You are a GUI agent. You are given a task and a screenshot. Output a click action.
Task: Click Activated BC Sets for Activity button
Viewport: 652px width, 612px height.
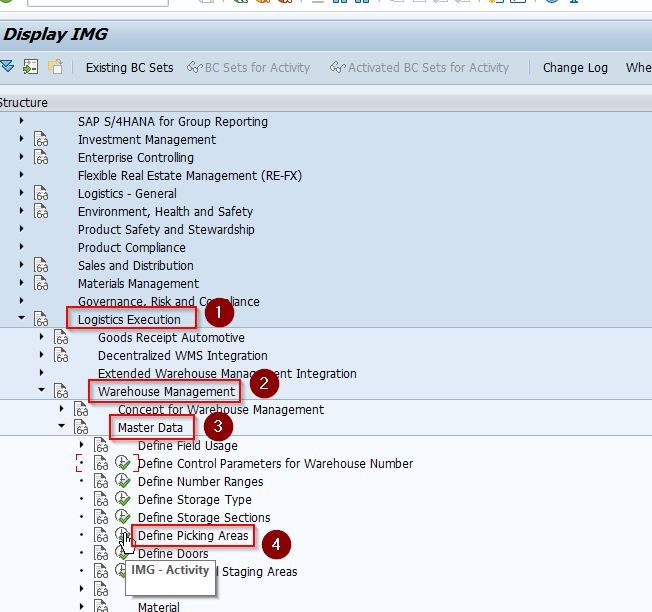click(x=419, y=67)
